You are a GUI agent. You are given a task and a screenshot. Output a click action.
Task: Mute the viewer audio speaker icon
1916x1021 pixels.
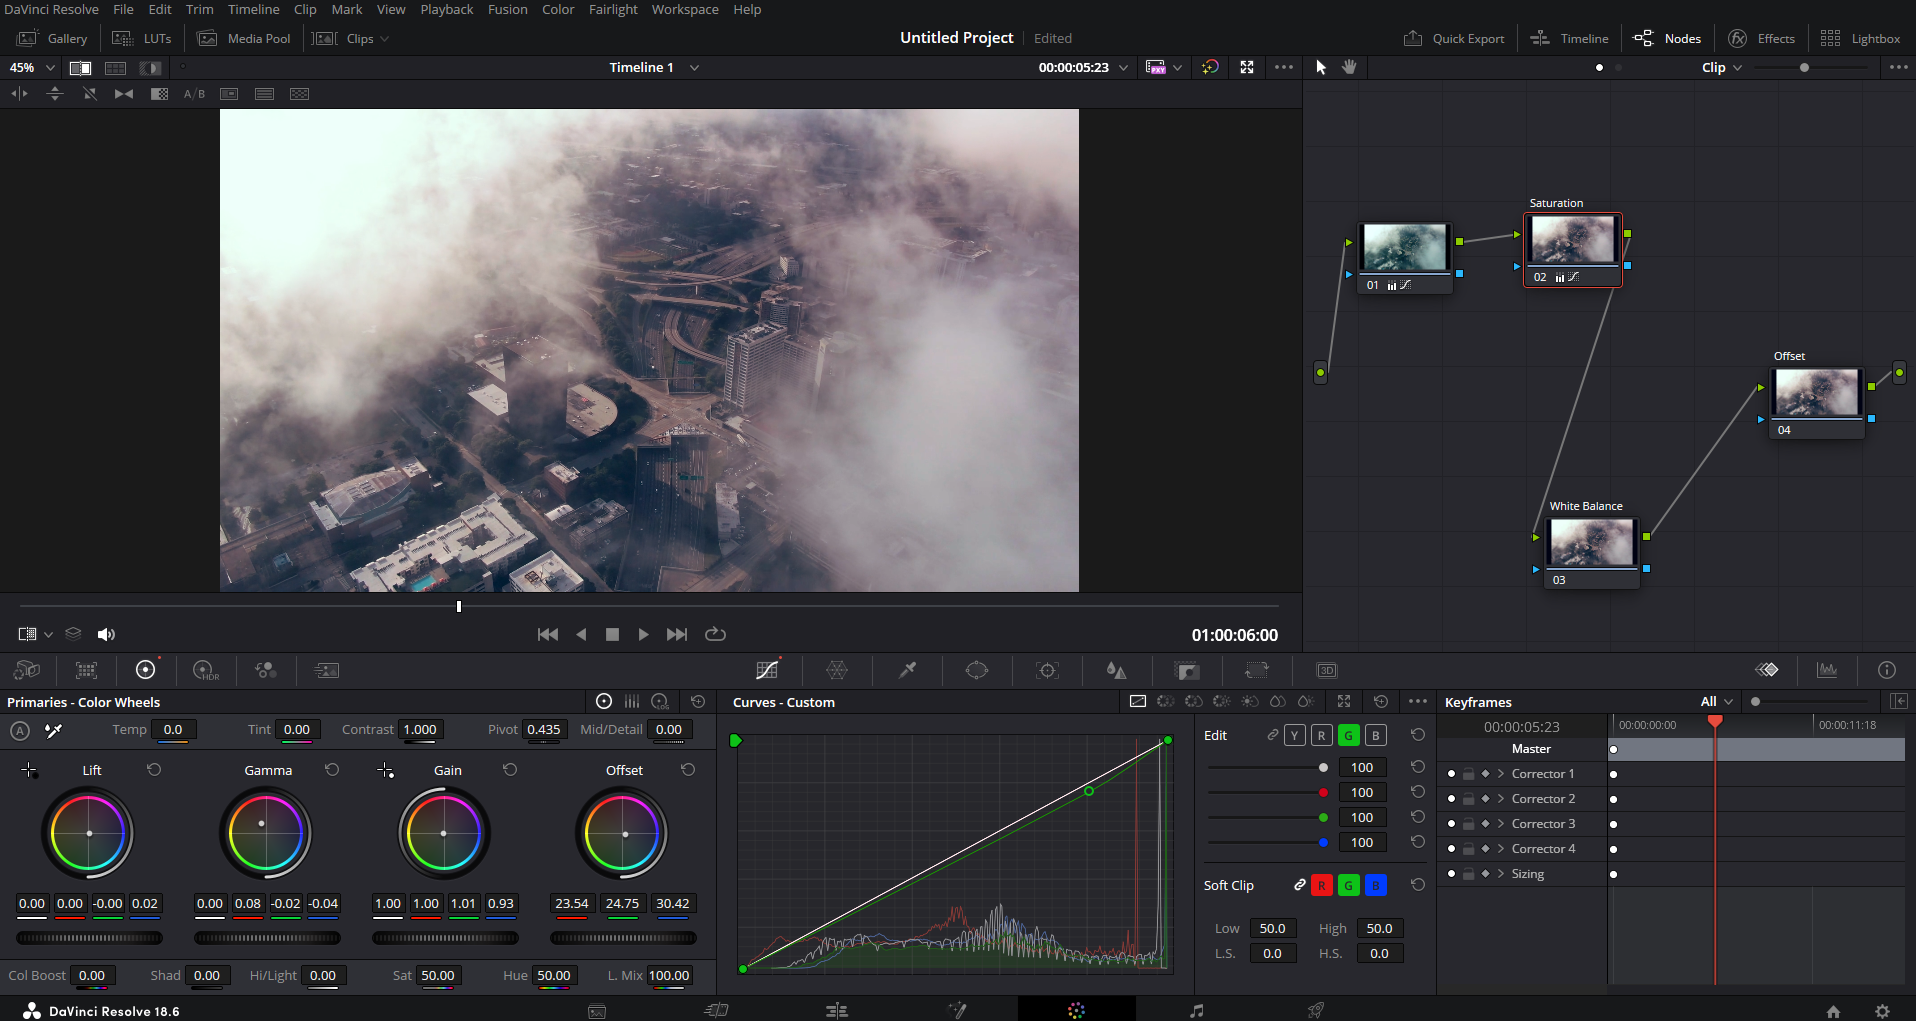click(106, 634)
